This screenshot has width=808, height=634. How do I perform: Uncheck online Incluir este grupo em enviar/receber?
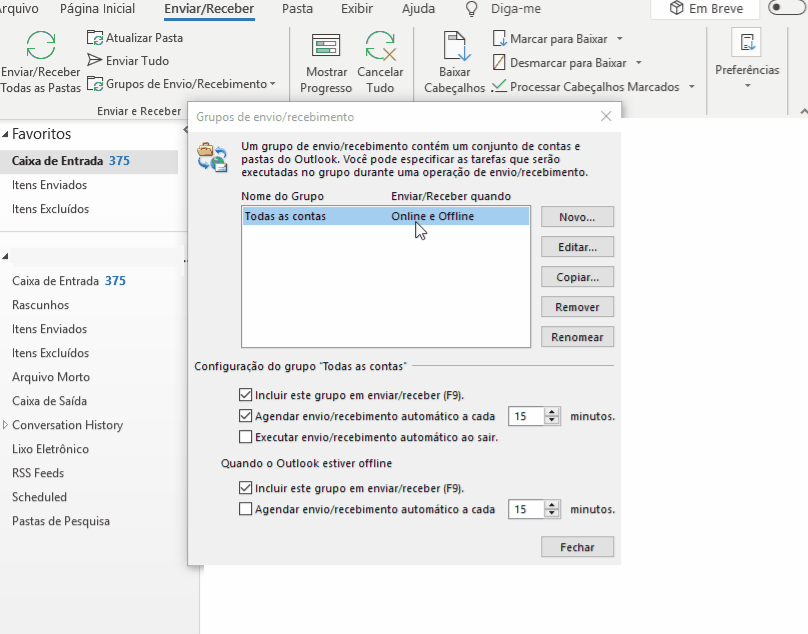click(x=245, y=395)
